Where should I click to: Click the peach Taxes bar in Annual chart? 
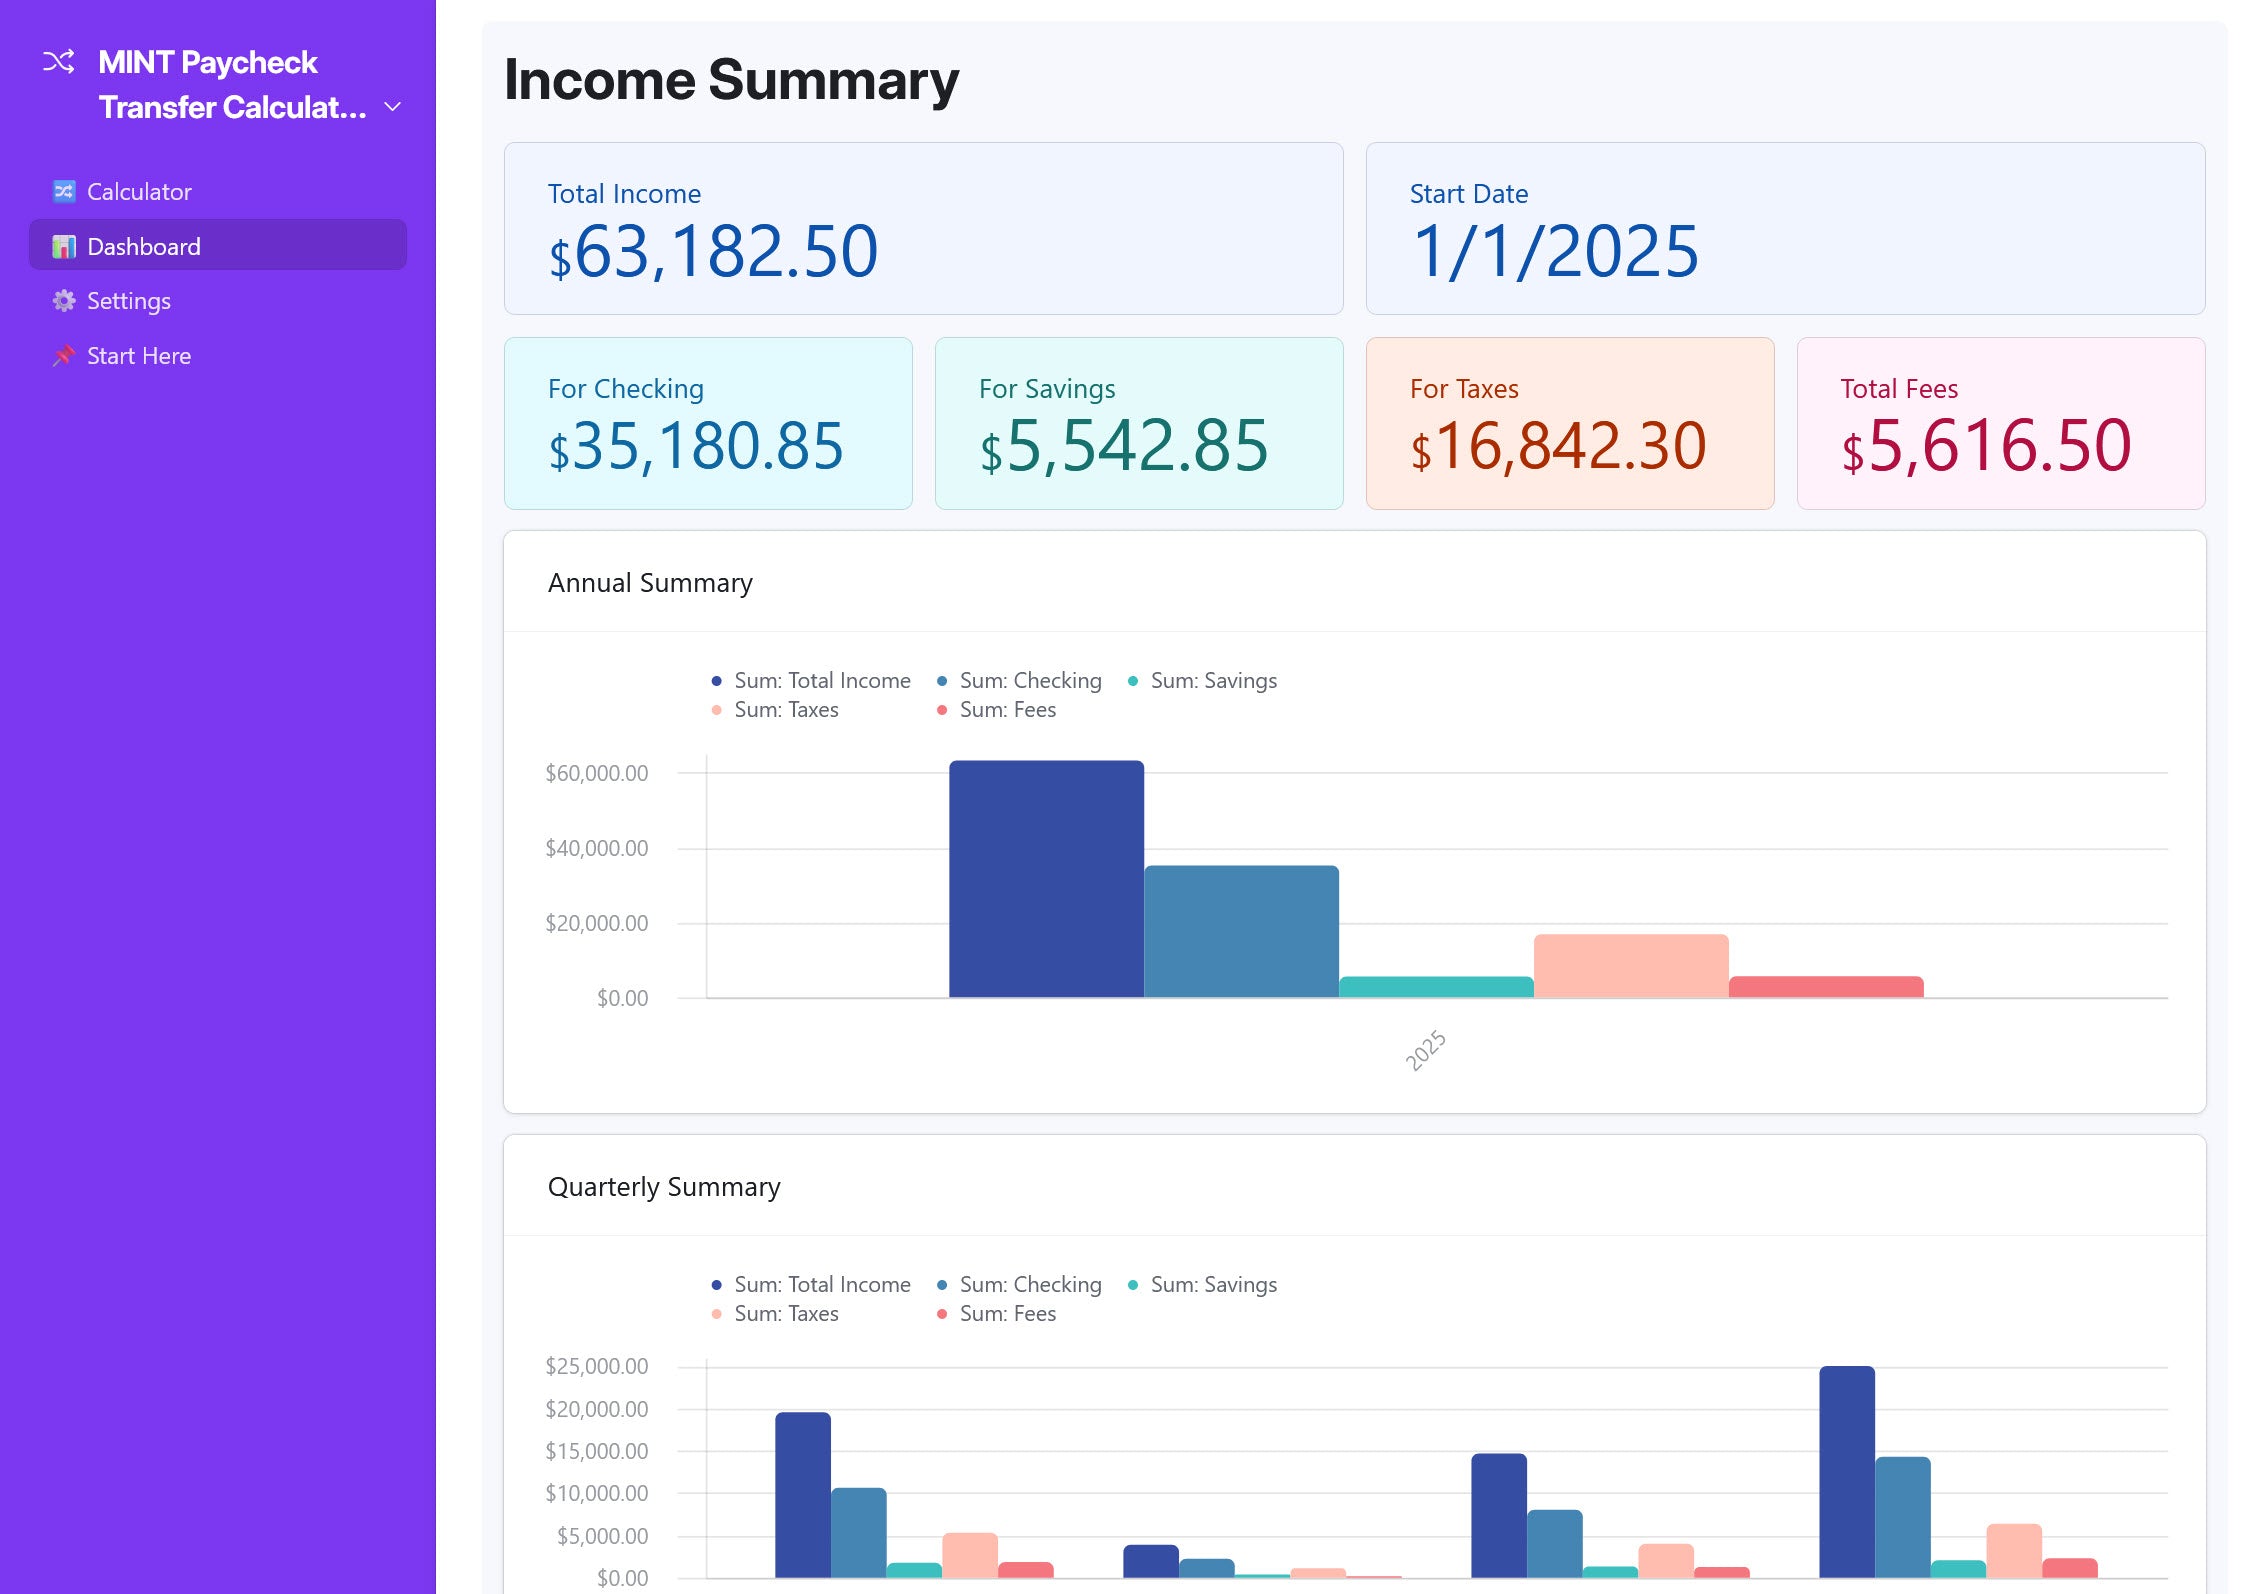1630,966
